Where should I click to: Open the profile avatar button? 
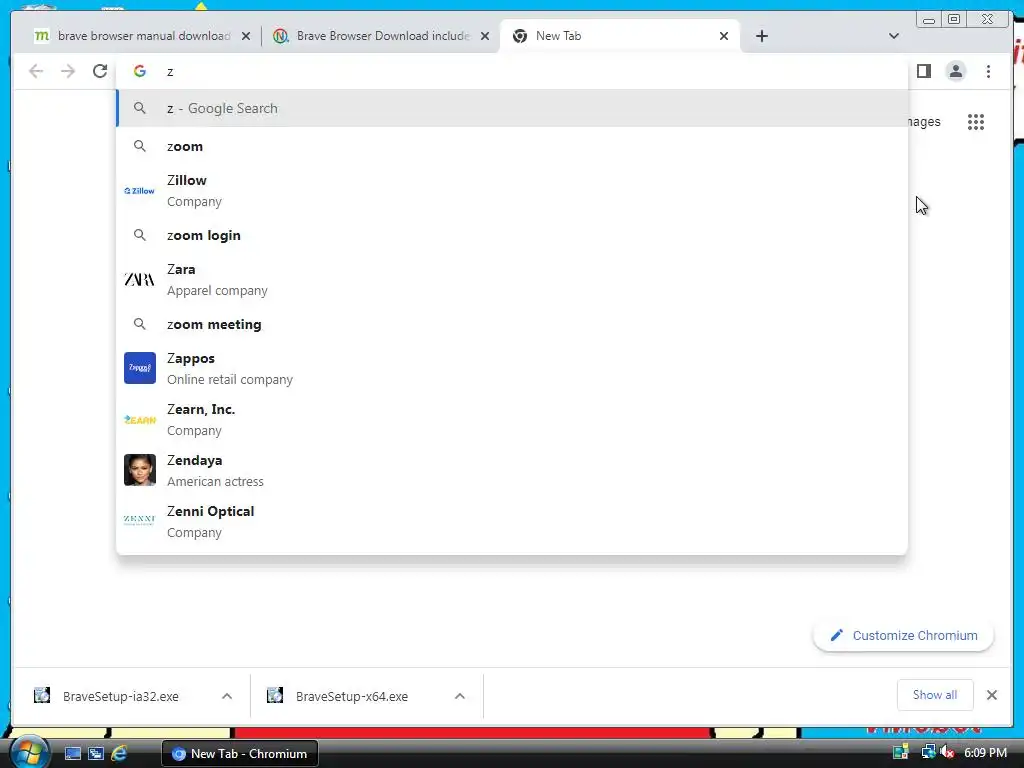[x=955, y=71]
